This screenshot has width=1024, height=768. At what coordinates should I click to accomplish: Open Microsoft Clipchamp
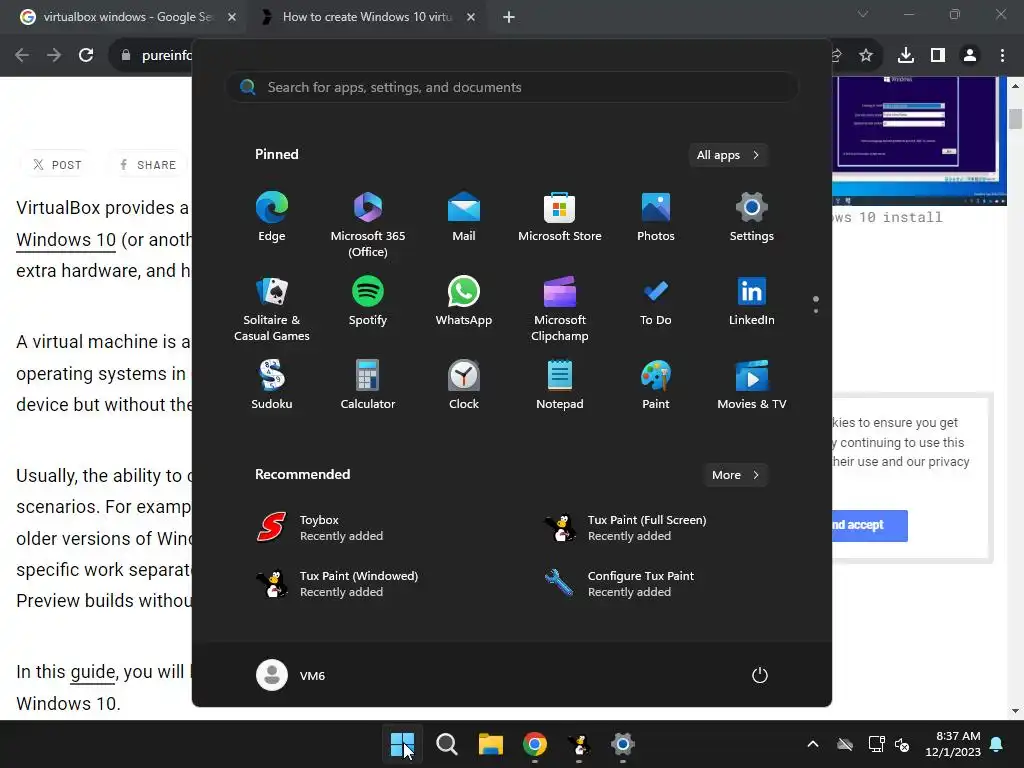click(560, 308)
